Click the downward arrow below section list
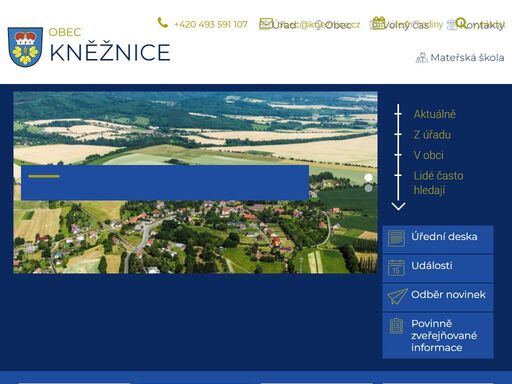Image resolution: width=512 pixels, height=384 pixels. pyautogui.click(x=398, y=206)
